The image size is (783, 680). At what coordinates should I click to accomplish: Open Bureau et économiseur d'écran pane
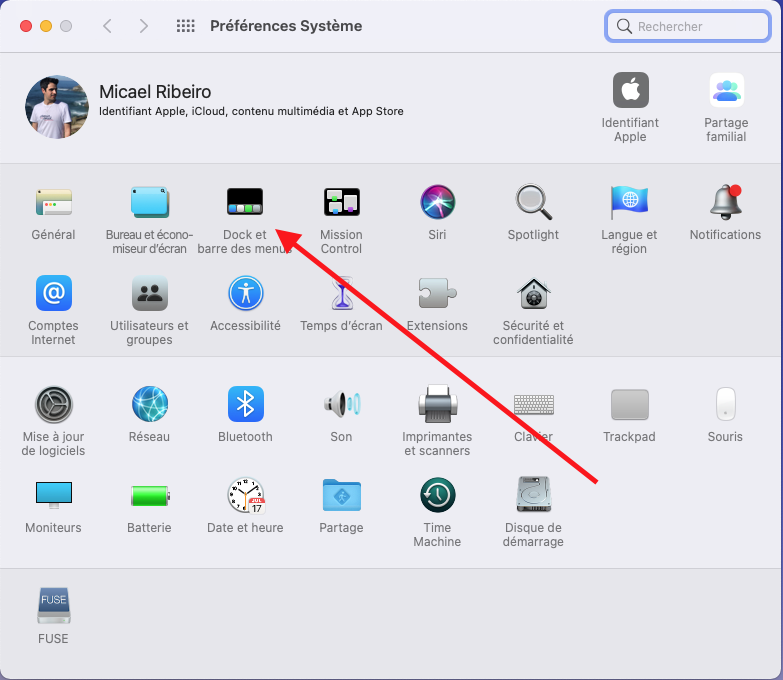pyautogui.click(x=149, y=203)
